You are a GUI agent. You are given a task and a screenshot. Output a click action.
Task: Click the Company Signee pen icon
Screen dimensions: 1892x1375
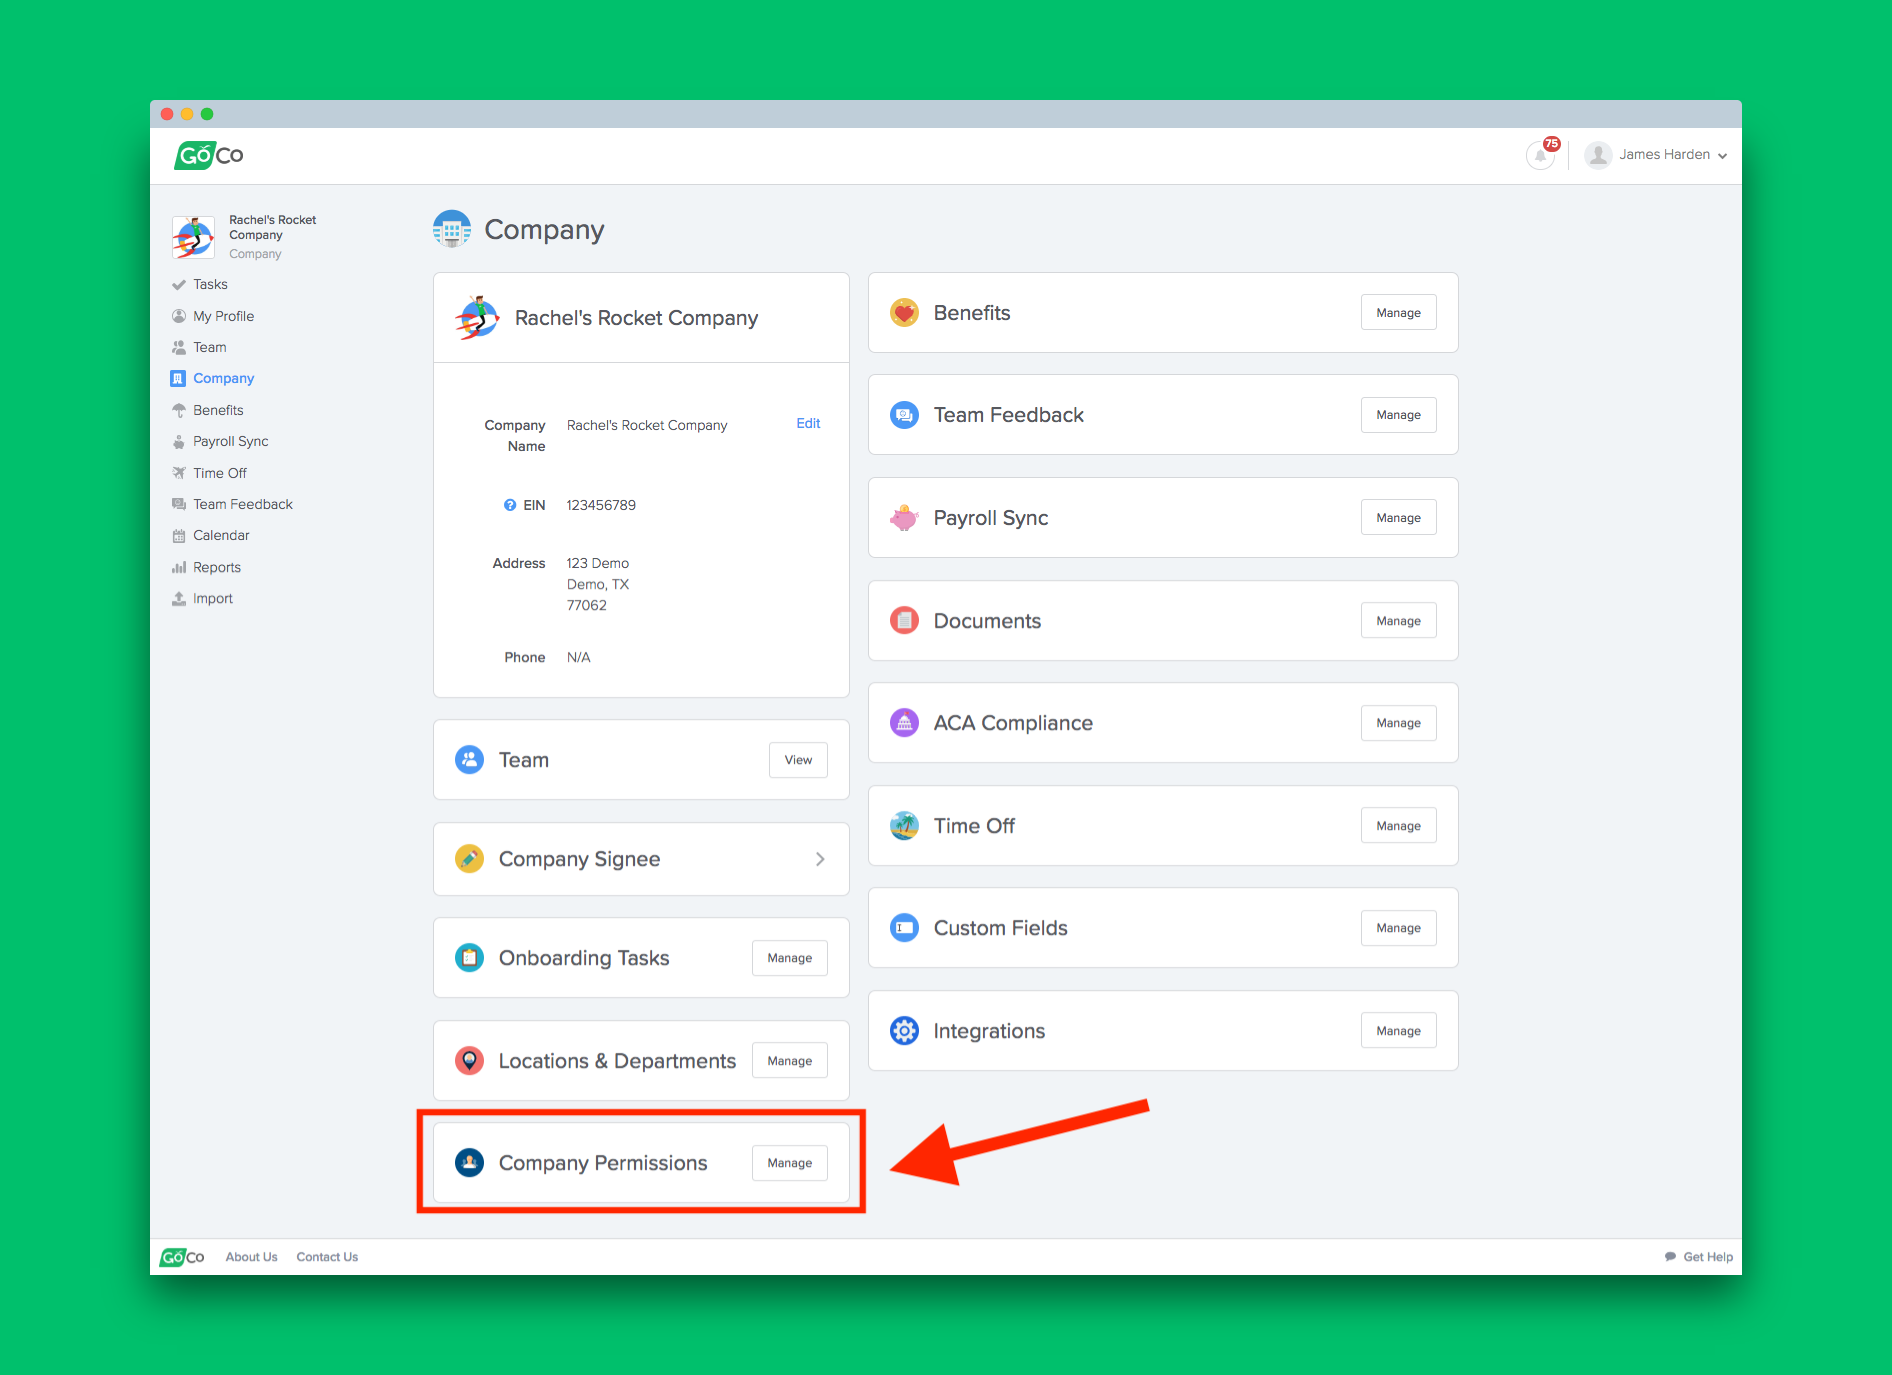(x=469, y=859)
